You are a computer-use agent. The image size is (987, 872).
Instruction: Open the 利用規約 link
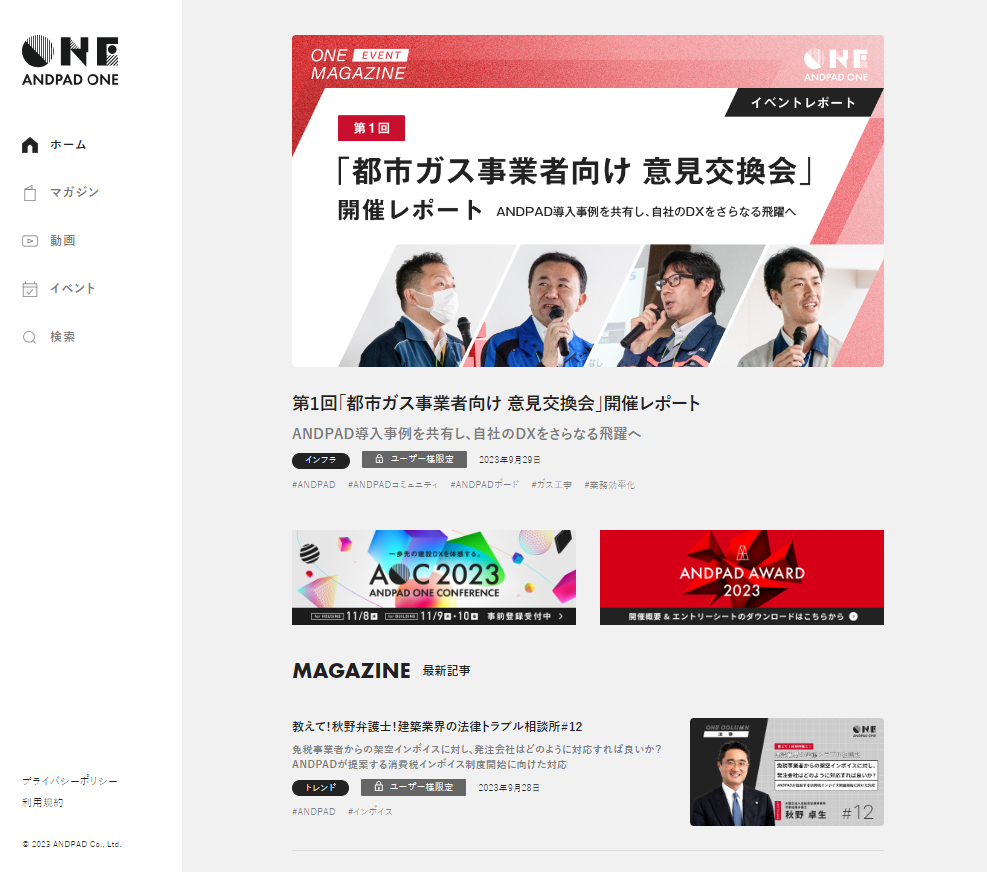[42, 802]
